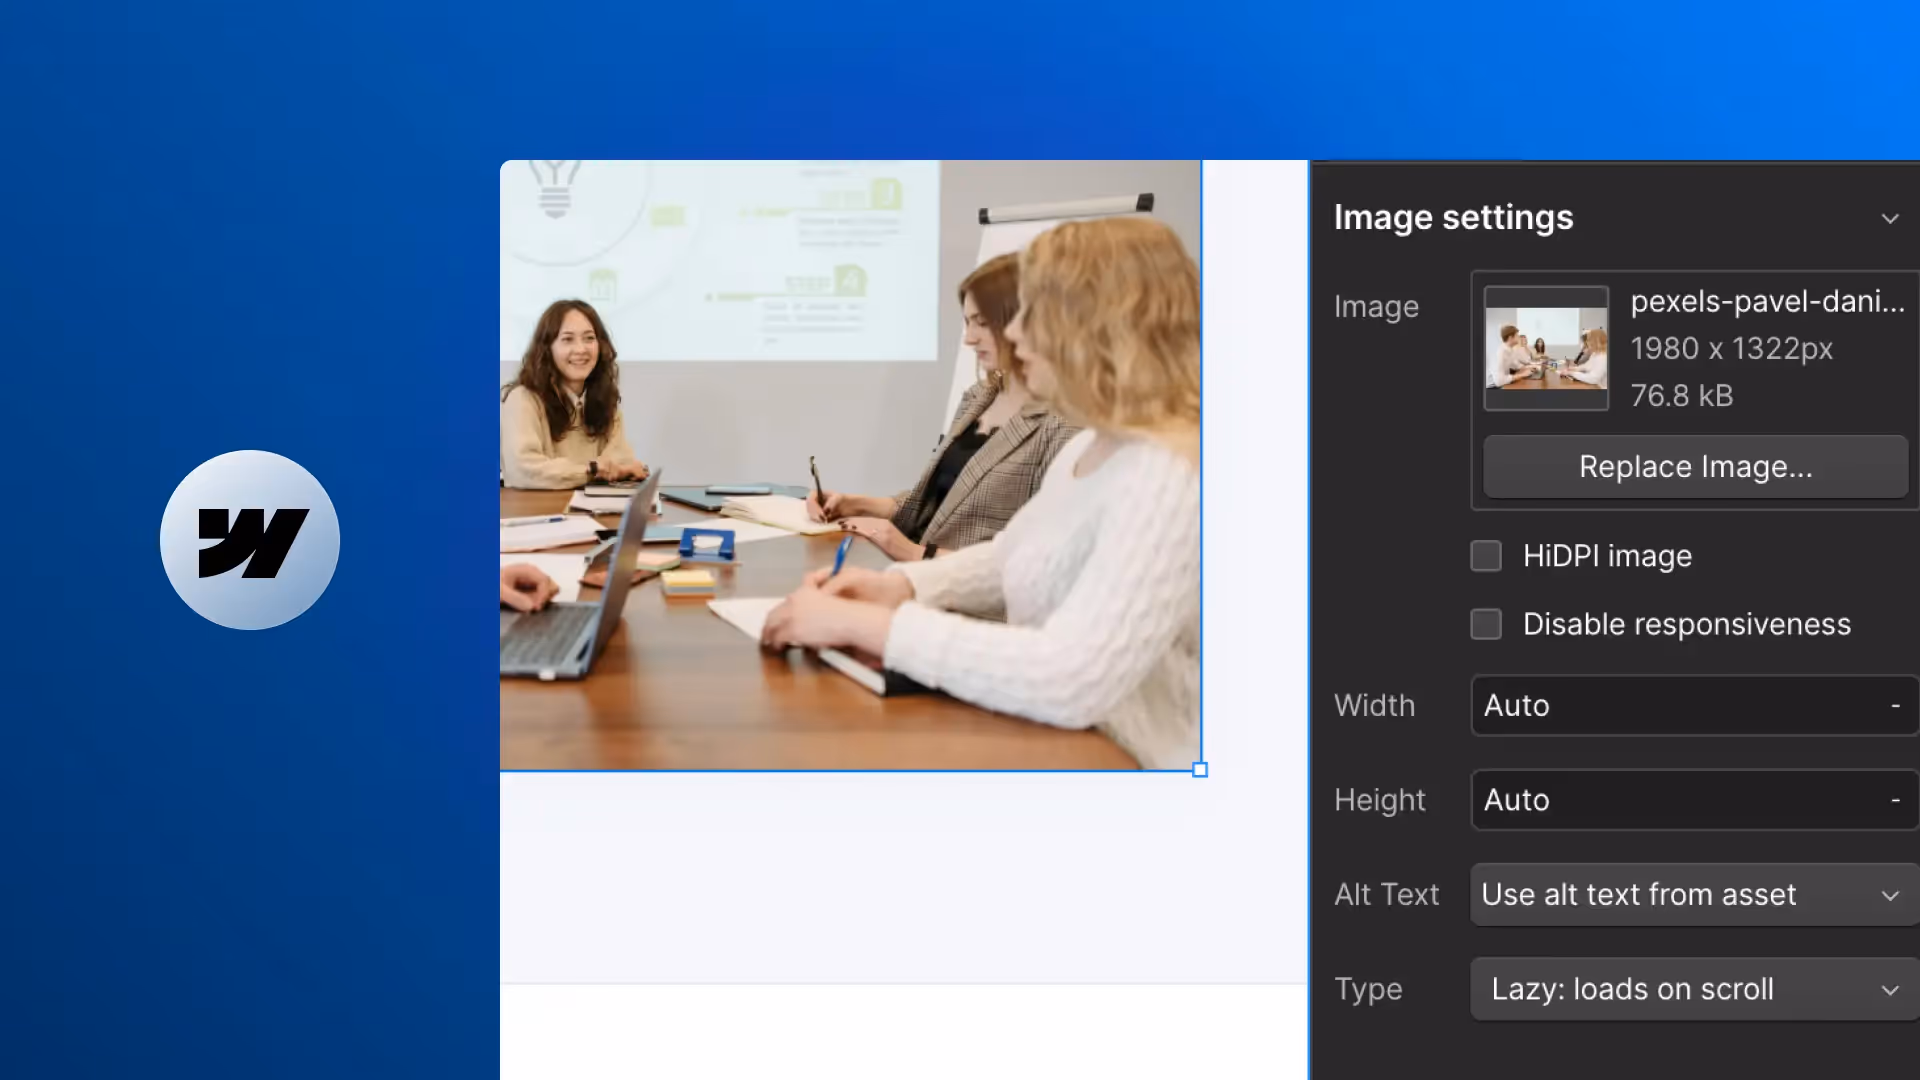Enable the HiDPI image checkbox
Viewport: 1920px width, 1080px height.
pyautogui.click(x=1486, y=556)
